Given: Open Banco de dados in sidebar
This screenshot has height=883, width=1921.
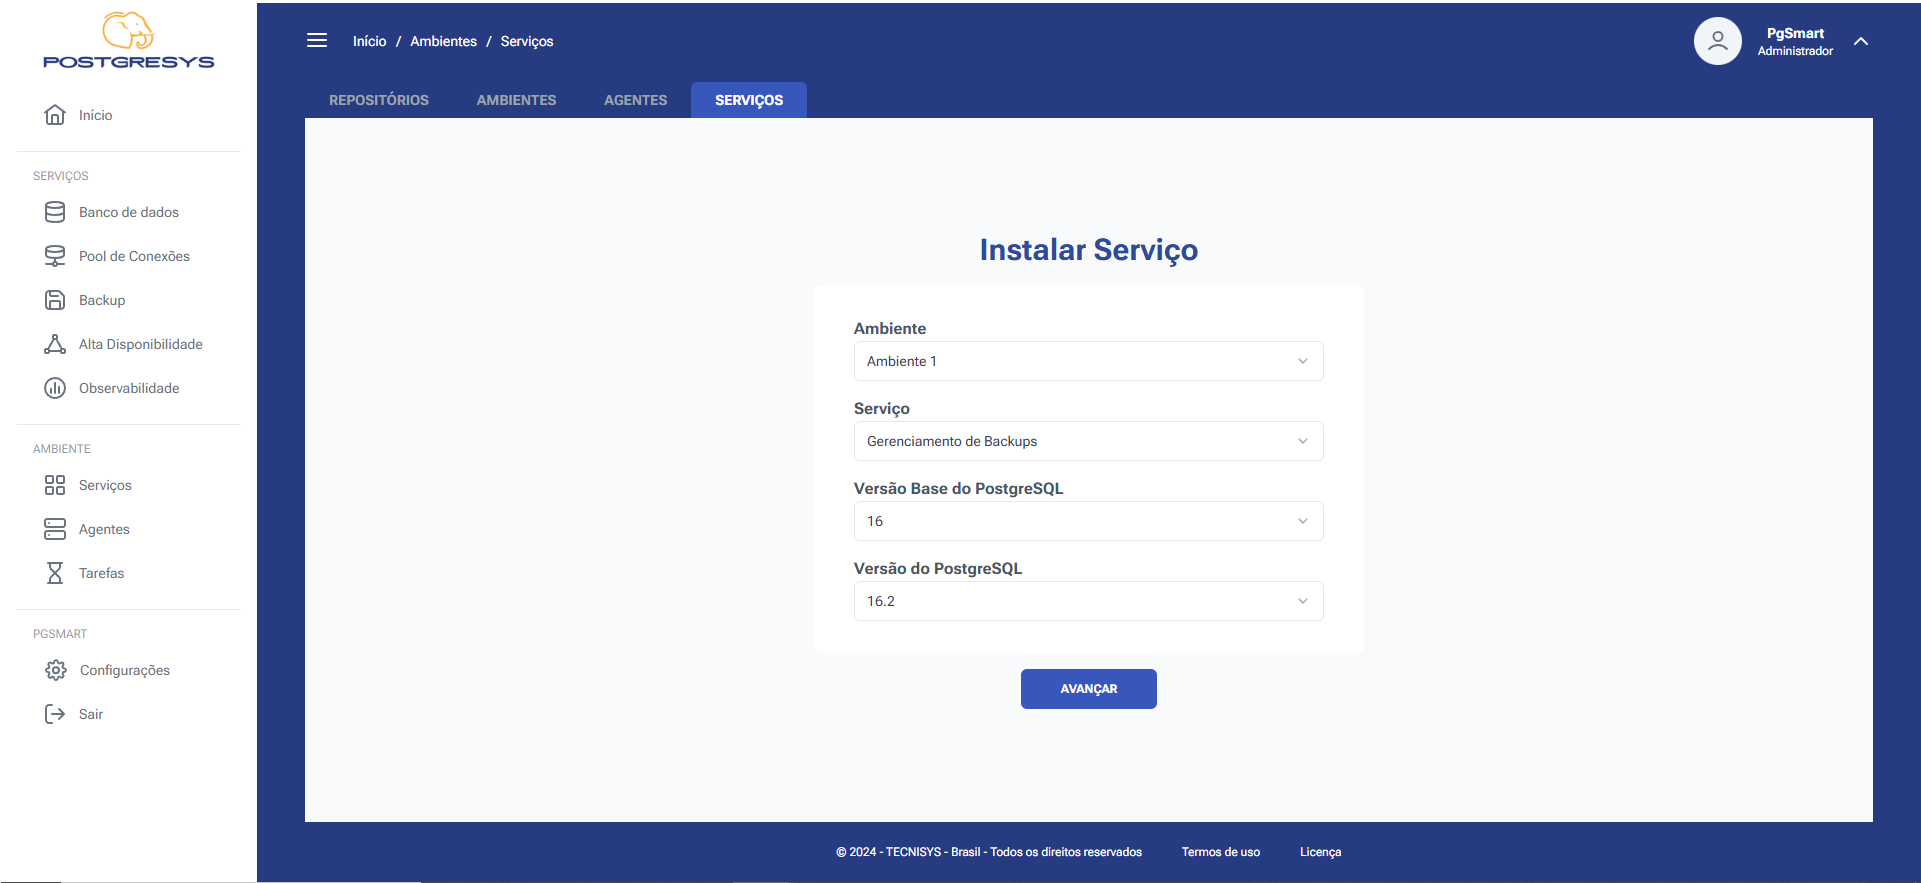Looking at the screenshot, I should [x=129, y=212].
